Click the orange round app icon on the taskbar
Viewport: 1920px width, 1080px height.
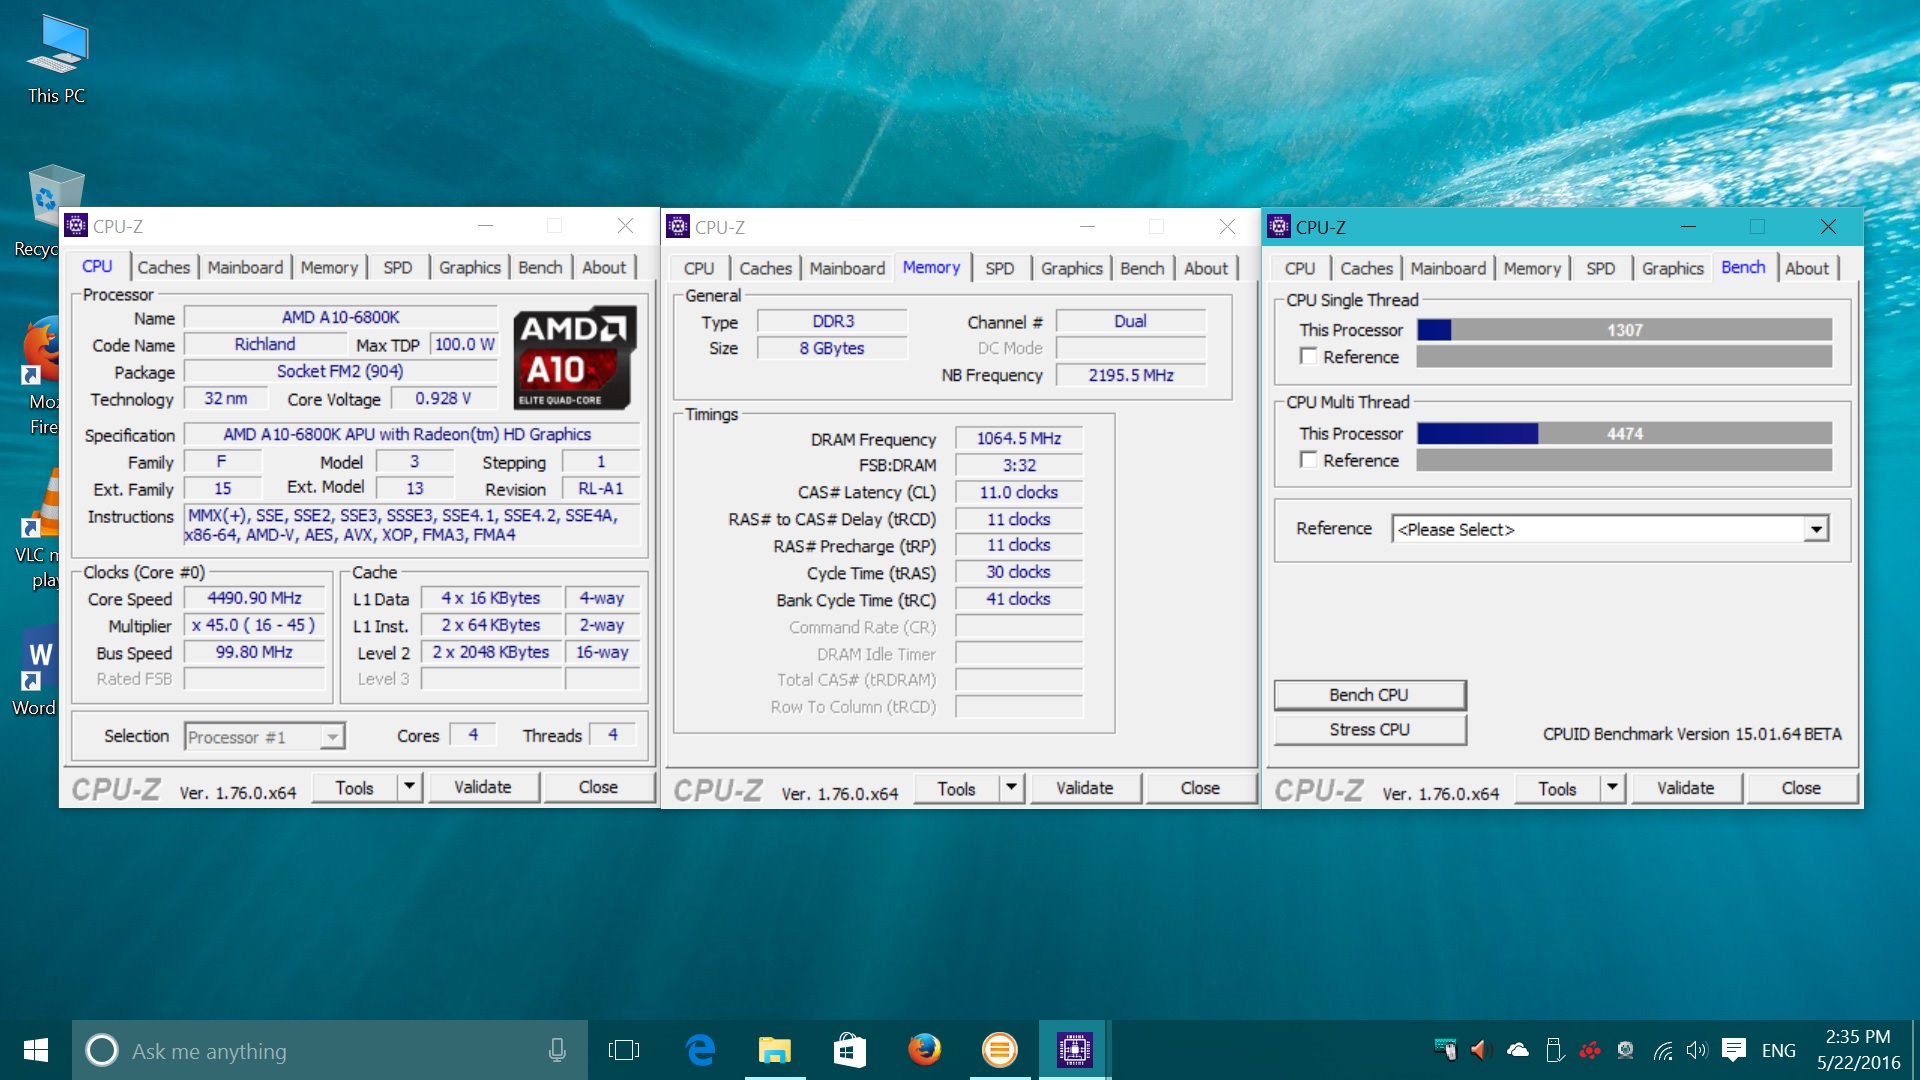[x=999, y=1050]
